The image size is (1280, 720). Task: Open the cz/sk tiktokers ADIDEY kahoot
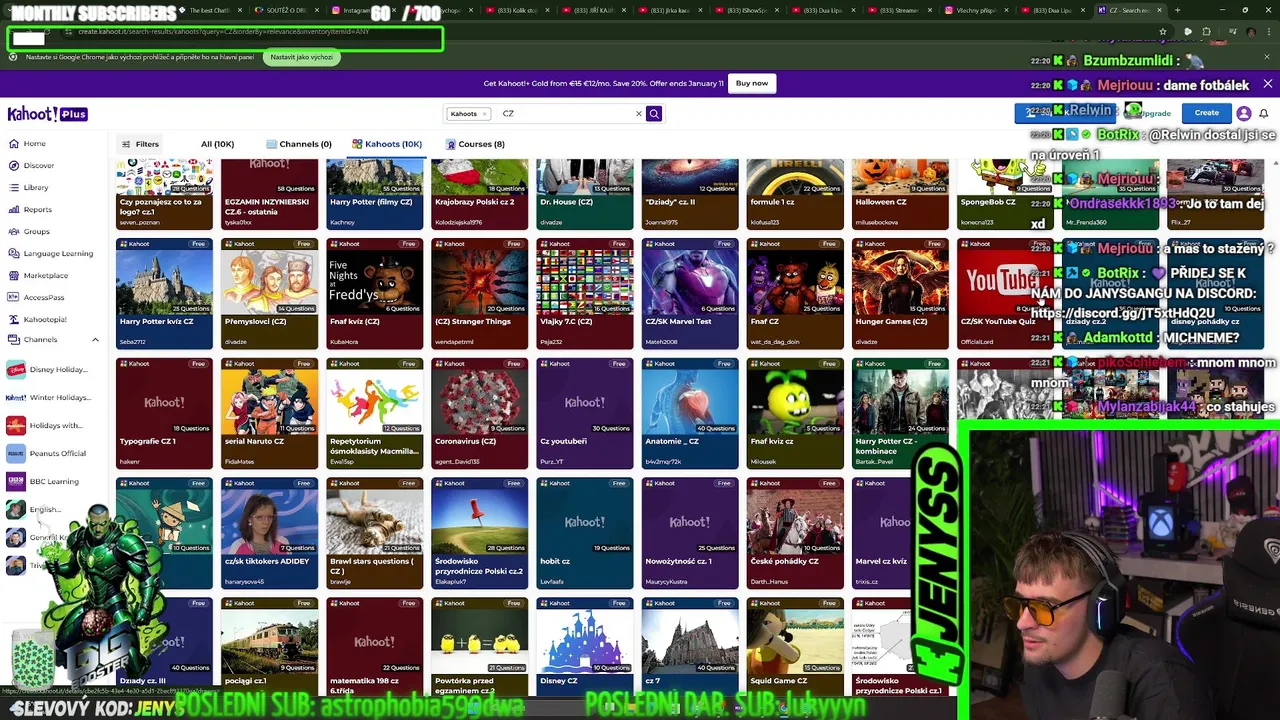269,534
